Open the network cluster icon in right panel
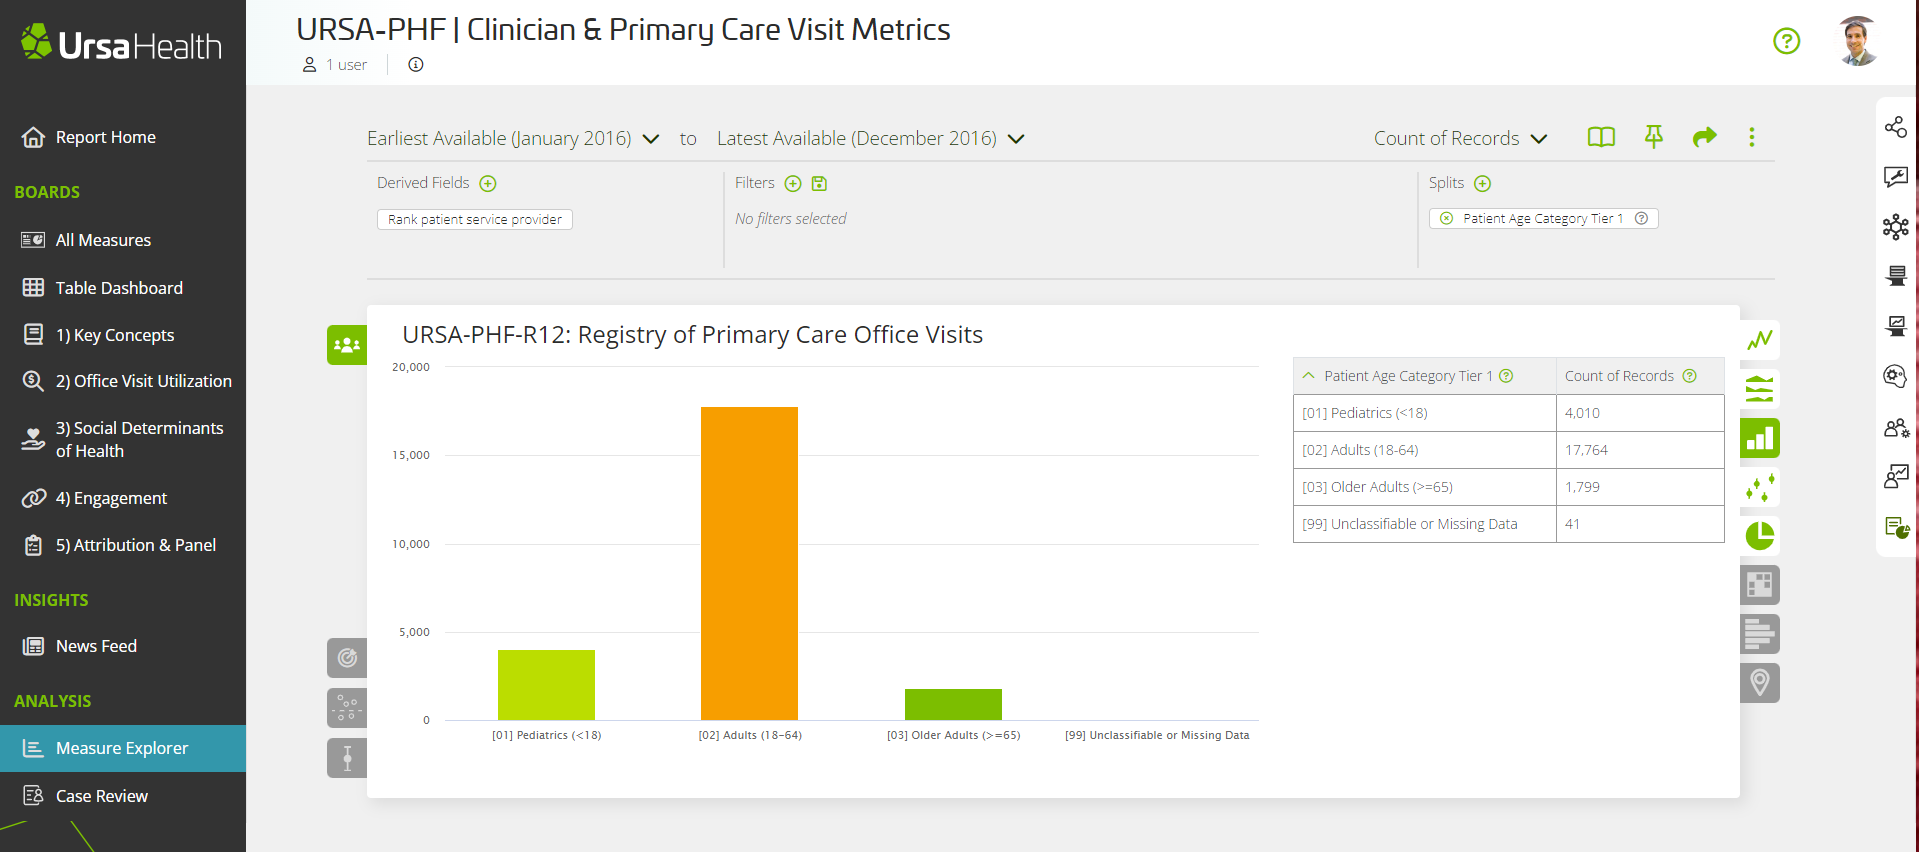 coord(1895,227)
